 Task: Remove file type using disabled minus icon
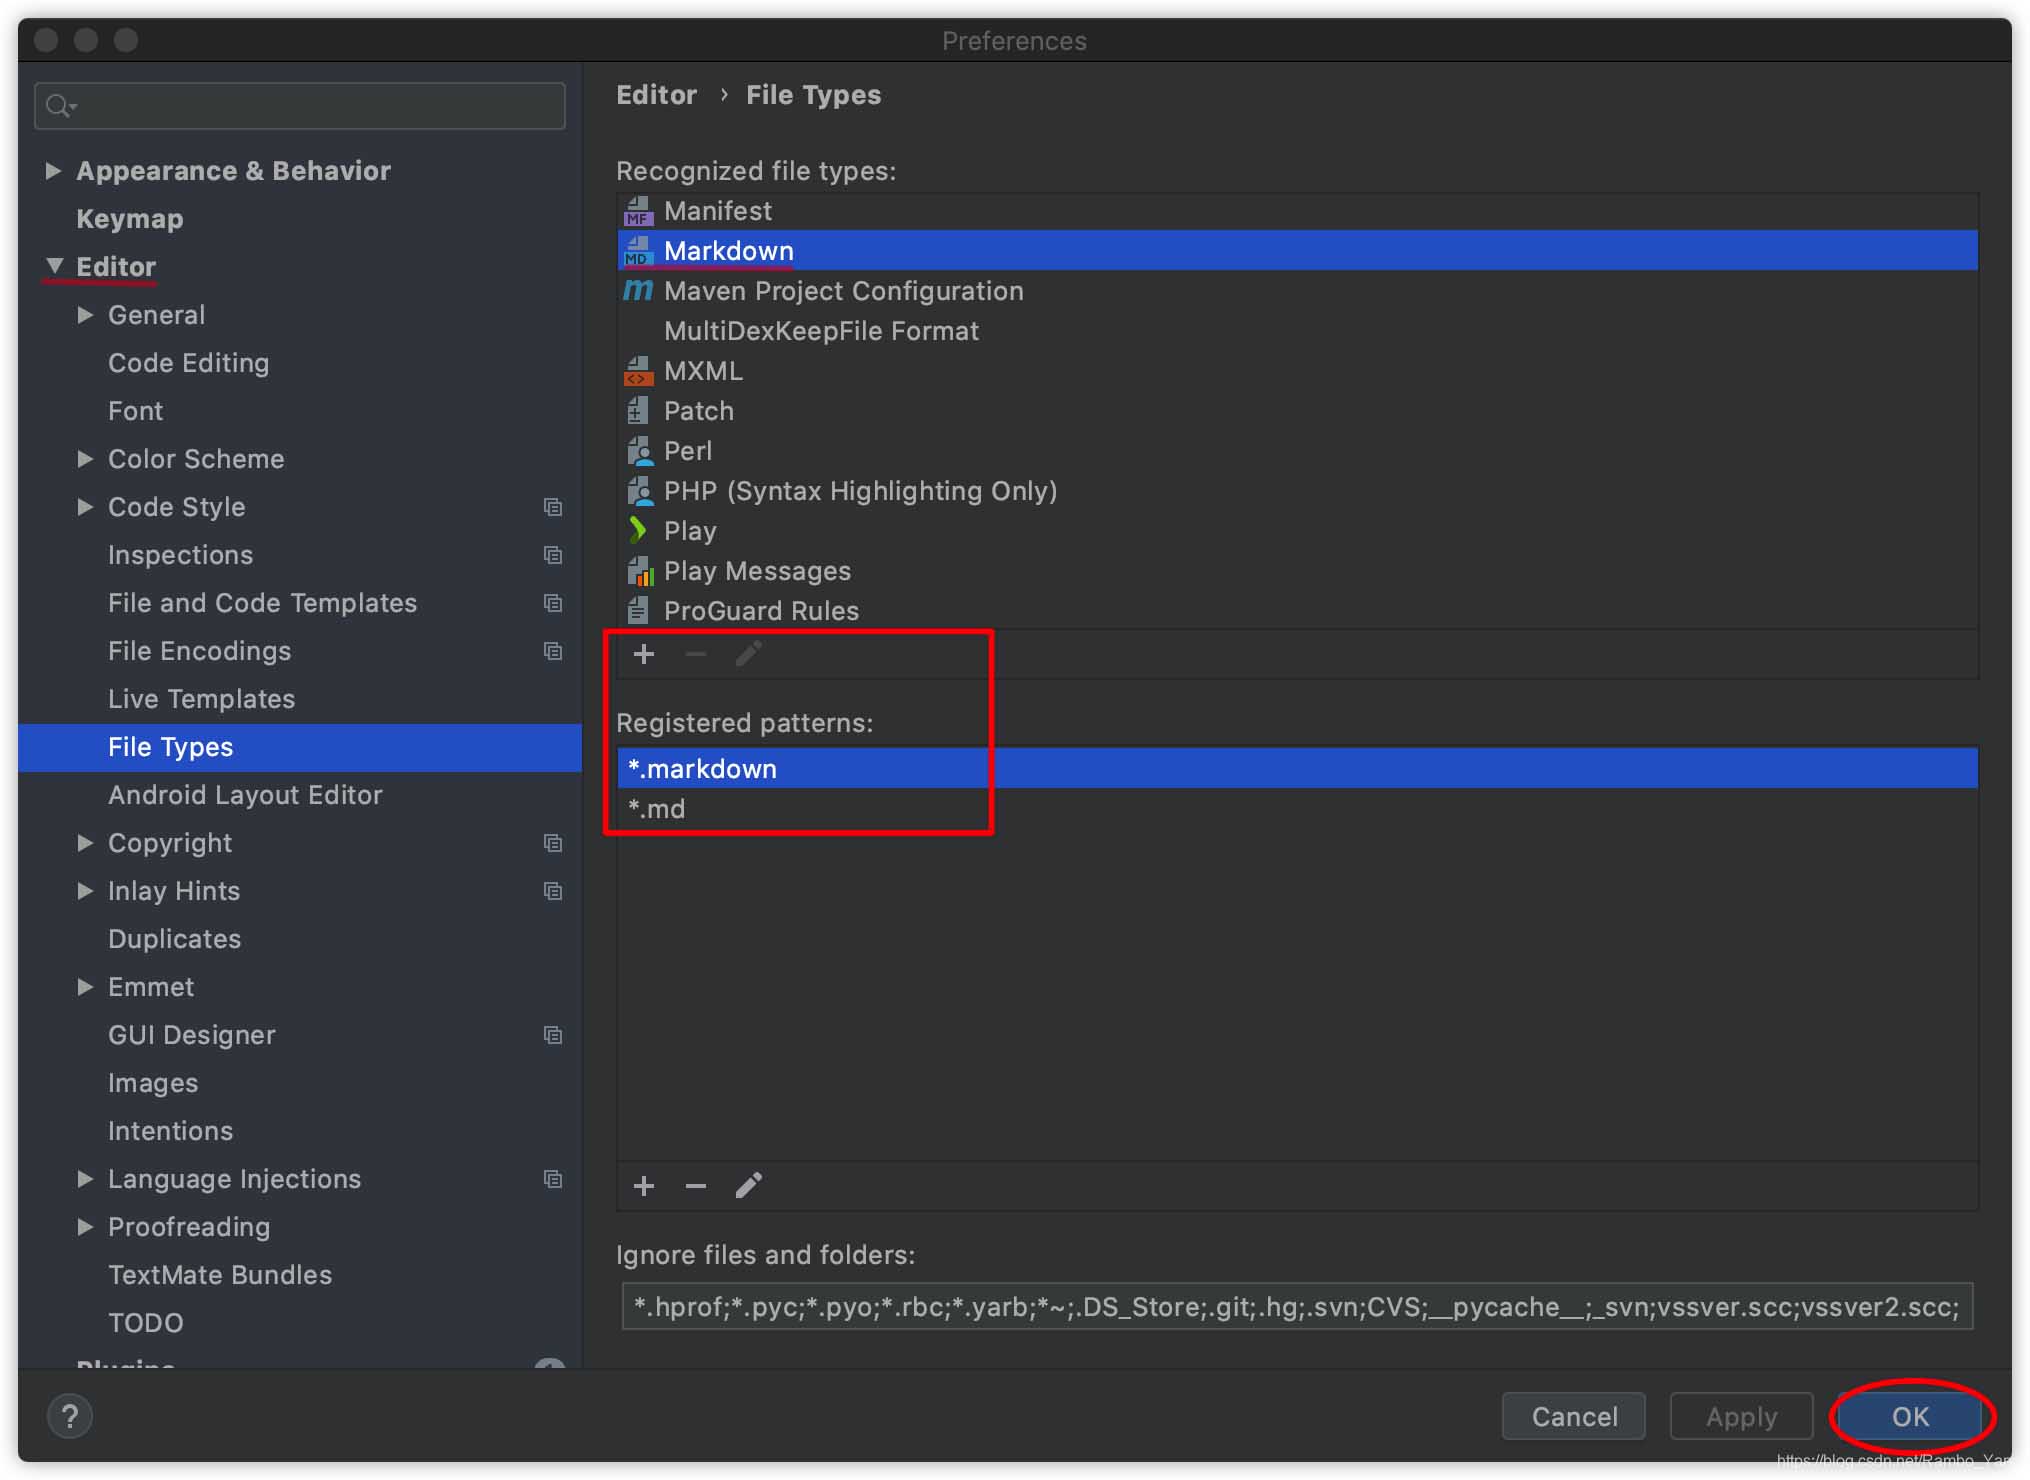click(696, 655)
